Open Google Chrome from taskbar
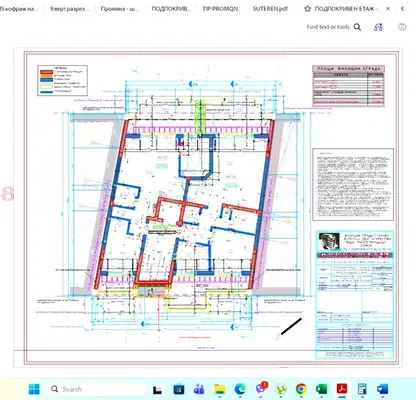 point(301,389)
